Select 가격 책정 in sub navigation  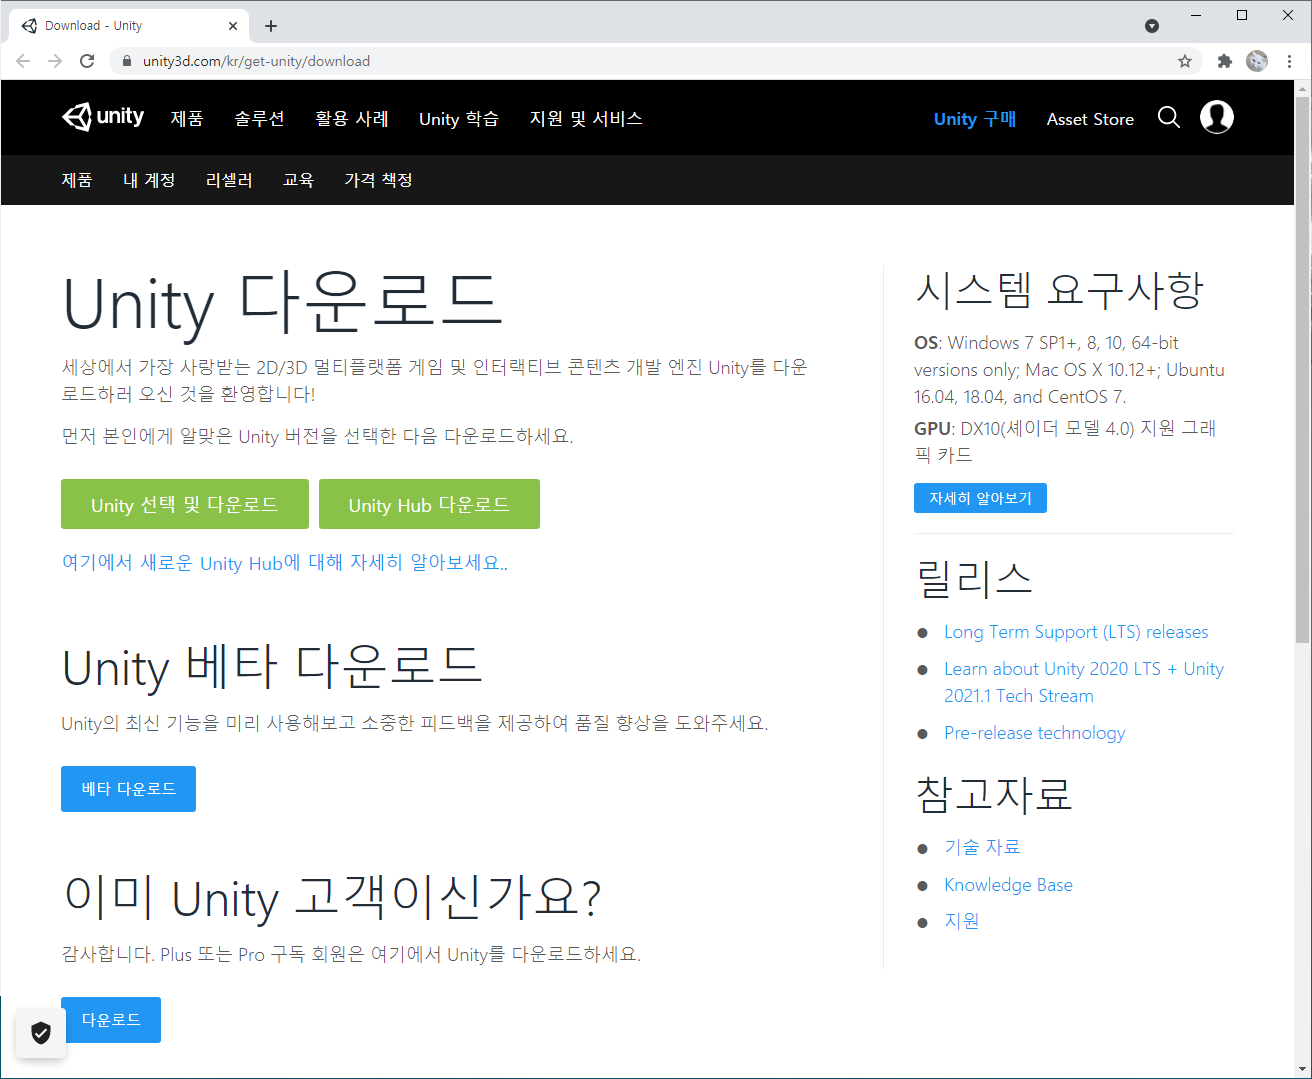378,180
